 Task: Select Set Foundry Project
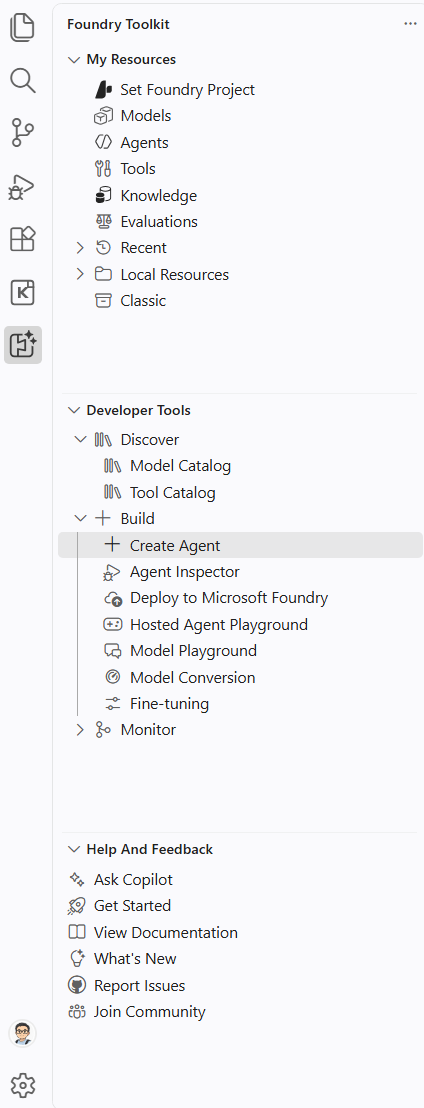click(x=187, y=90)
